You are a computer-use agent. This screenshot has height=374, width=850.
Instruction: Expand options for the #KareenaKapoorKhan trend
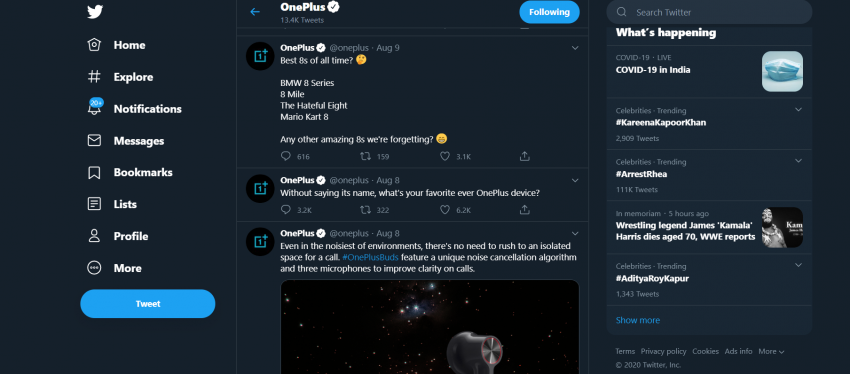[798, 109]
